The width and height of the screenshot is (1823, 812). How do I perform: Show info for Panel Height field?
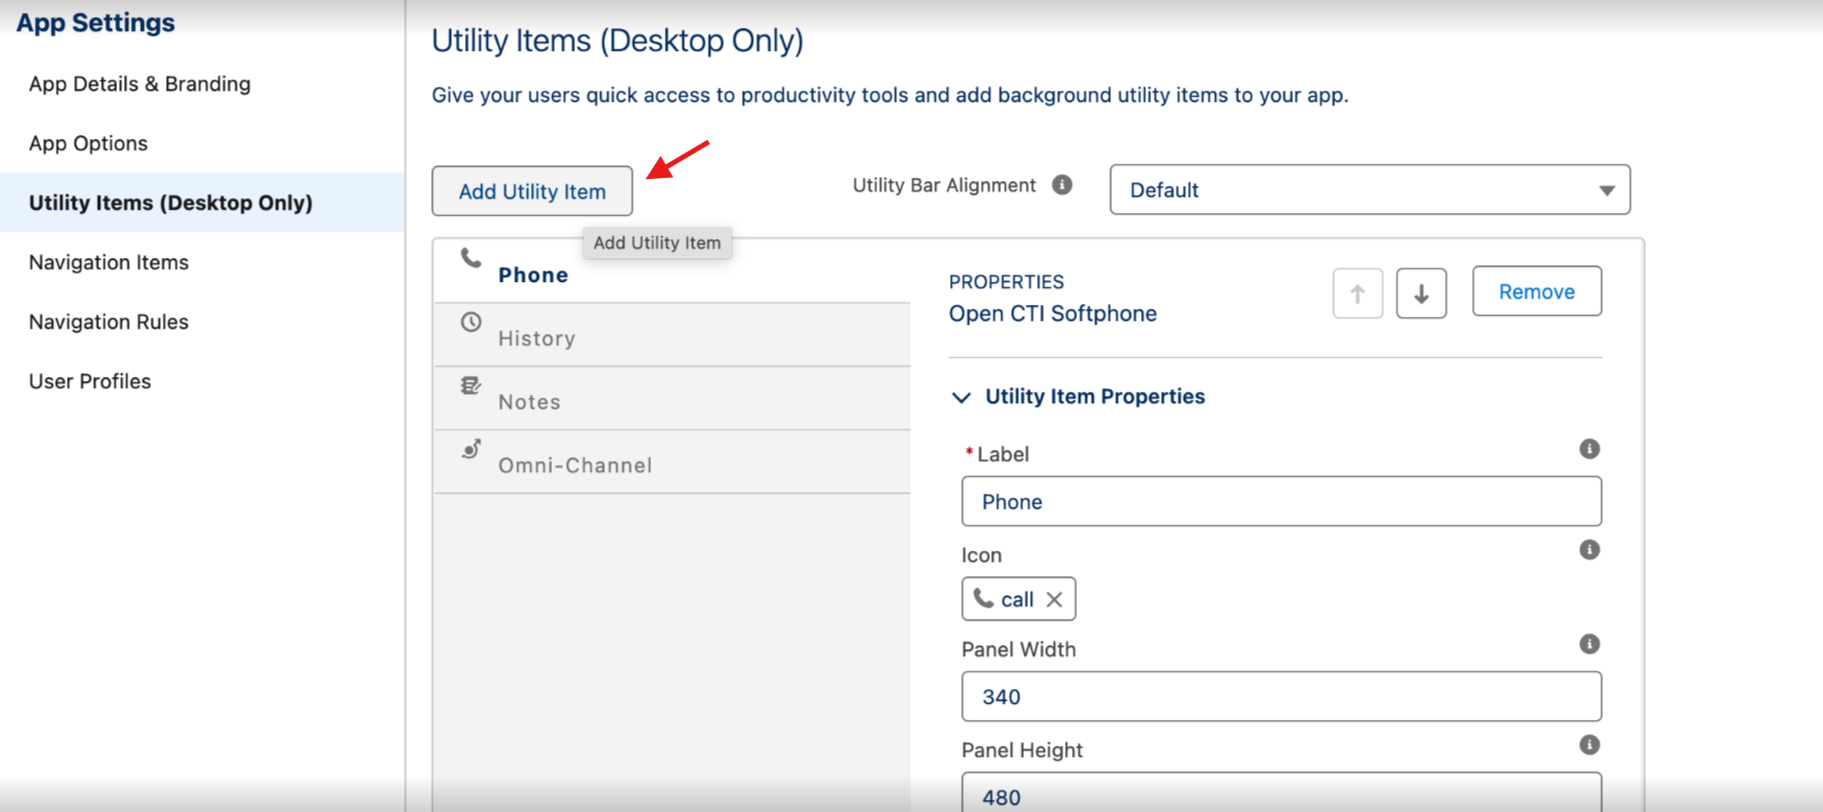1589,745
